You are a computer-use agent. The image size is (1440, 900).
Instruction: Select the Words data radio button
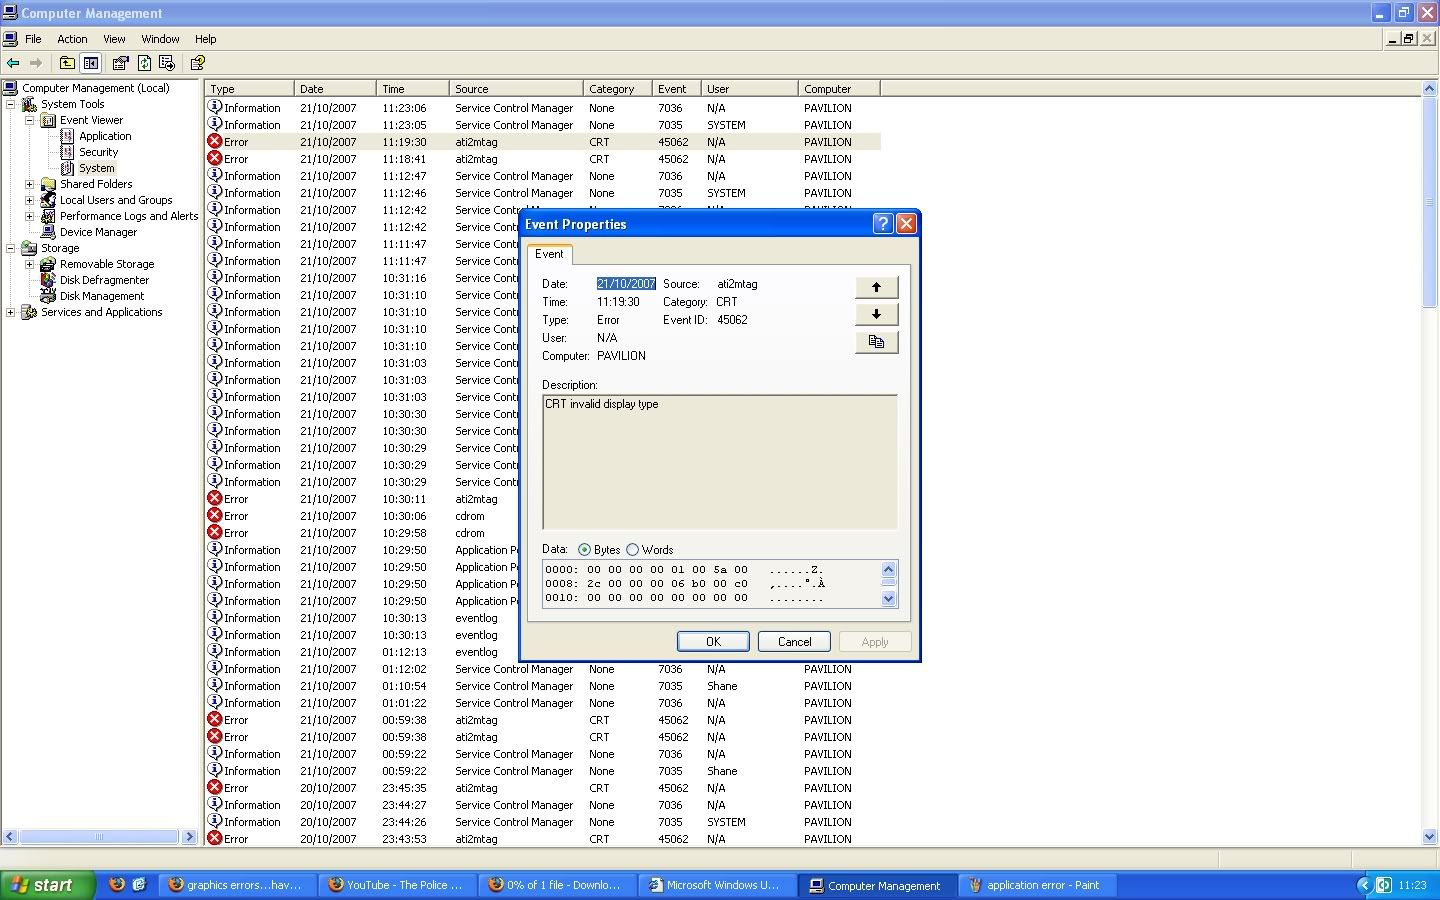[x=632, y=550]
